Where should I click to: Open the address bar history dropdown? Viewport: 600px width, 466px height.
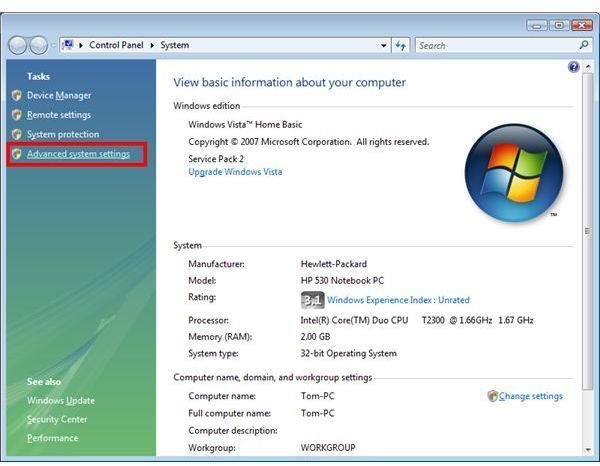[x=383, y=46]
